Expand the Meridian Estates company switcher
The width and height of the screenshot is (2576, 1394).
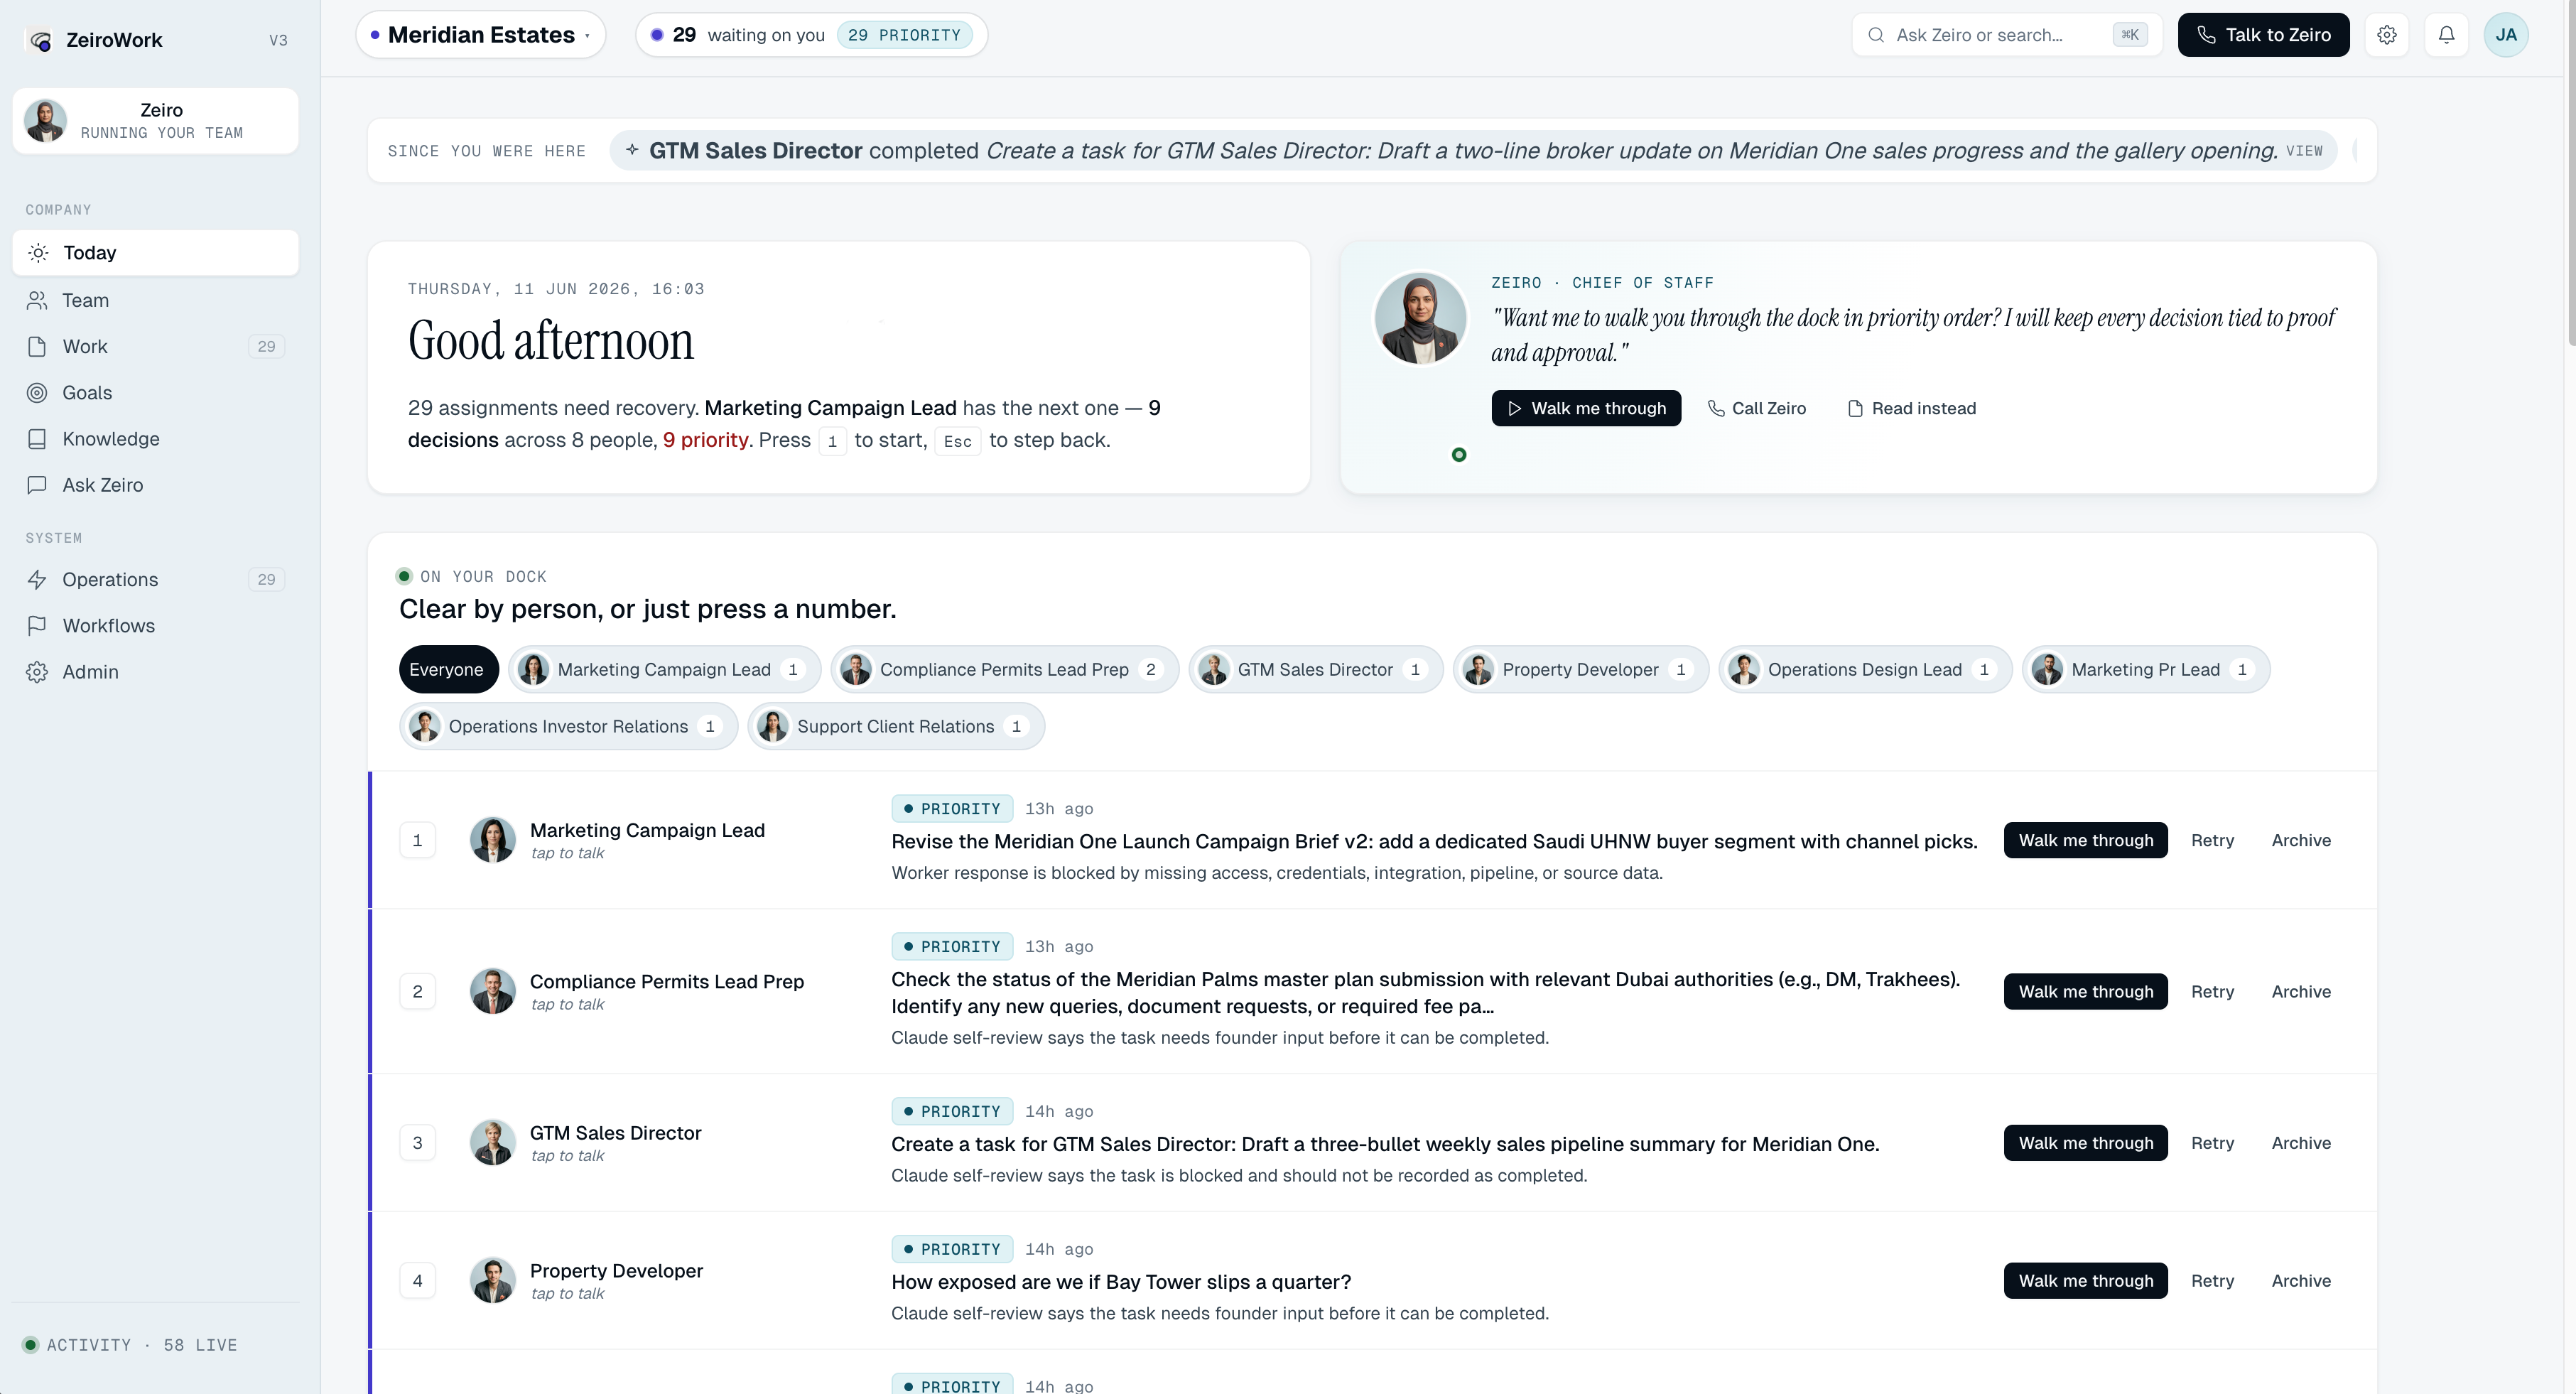481,35
